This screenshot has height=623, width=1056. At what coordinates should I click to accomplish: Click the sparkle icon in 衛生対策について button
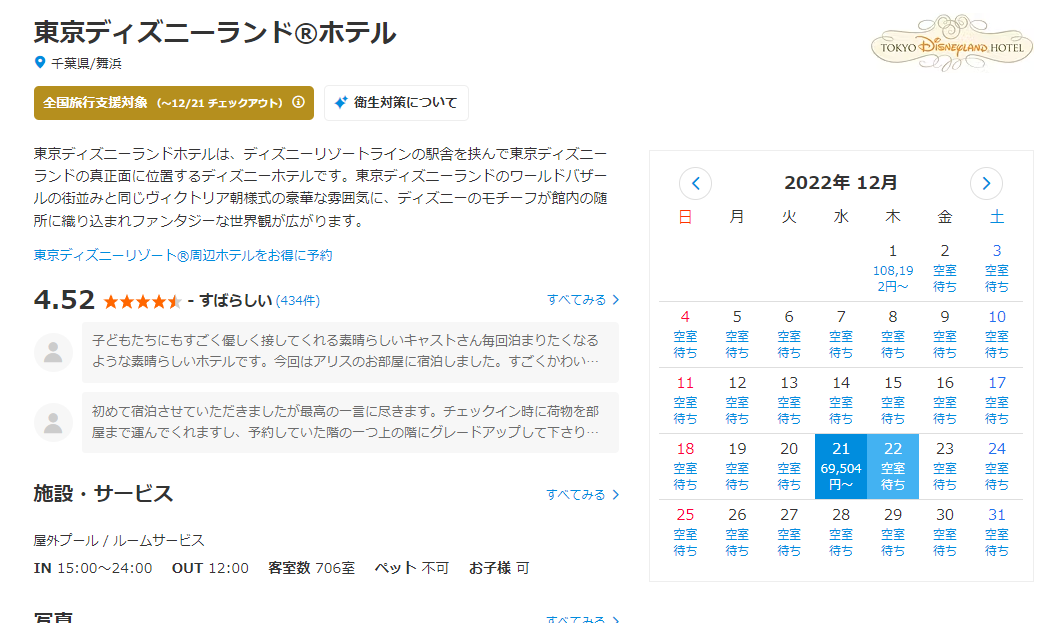click(341, 102)
